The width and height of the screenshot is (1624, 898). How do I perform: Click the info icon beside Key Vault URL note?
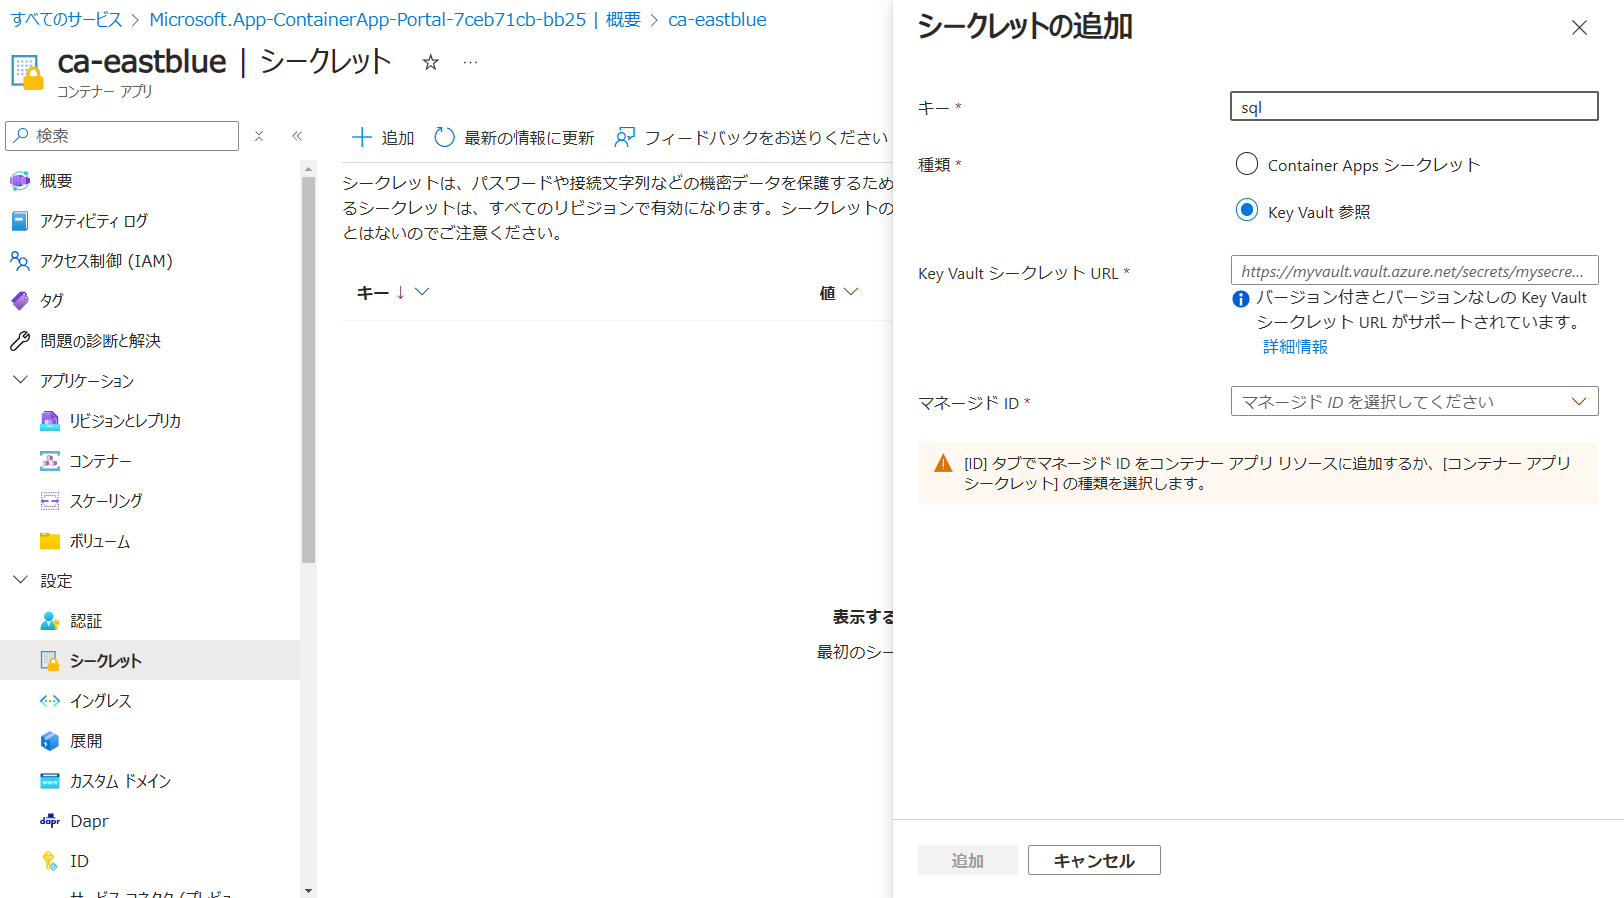[1241, 299]
